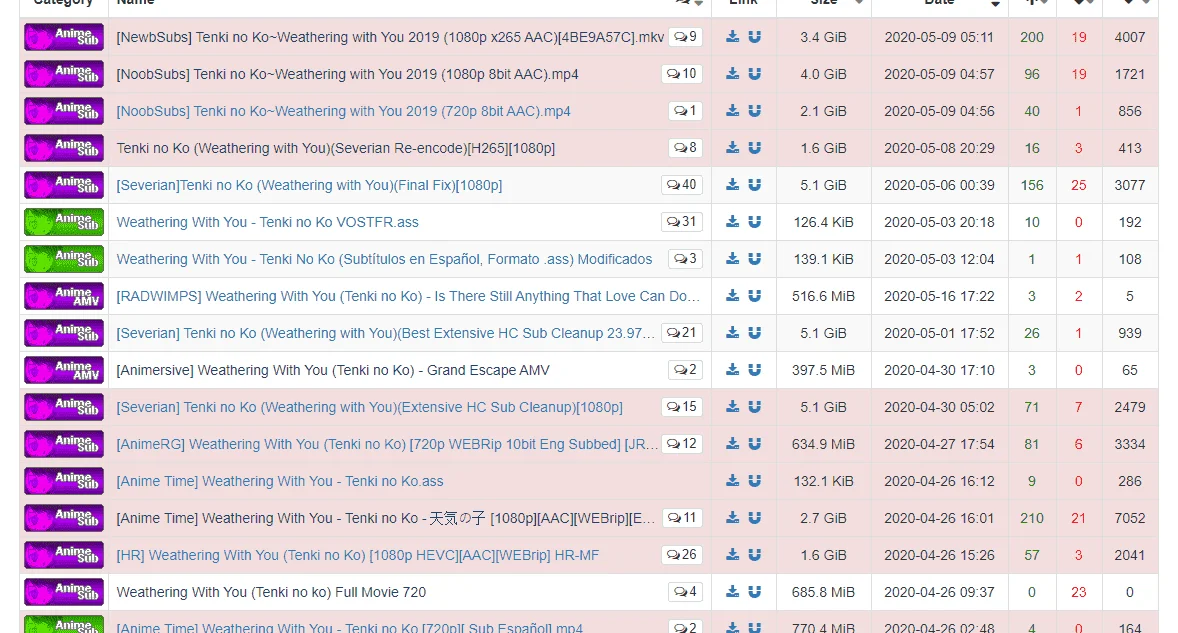Open magnet link for AnimeRG 720p WEBRip row
The height and width of the screenshot is (633, 1178).
755,444
